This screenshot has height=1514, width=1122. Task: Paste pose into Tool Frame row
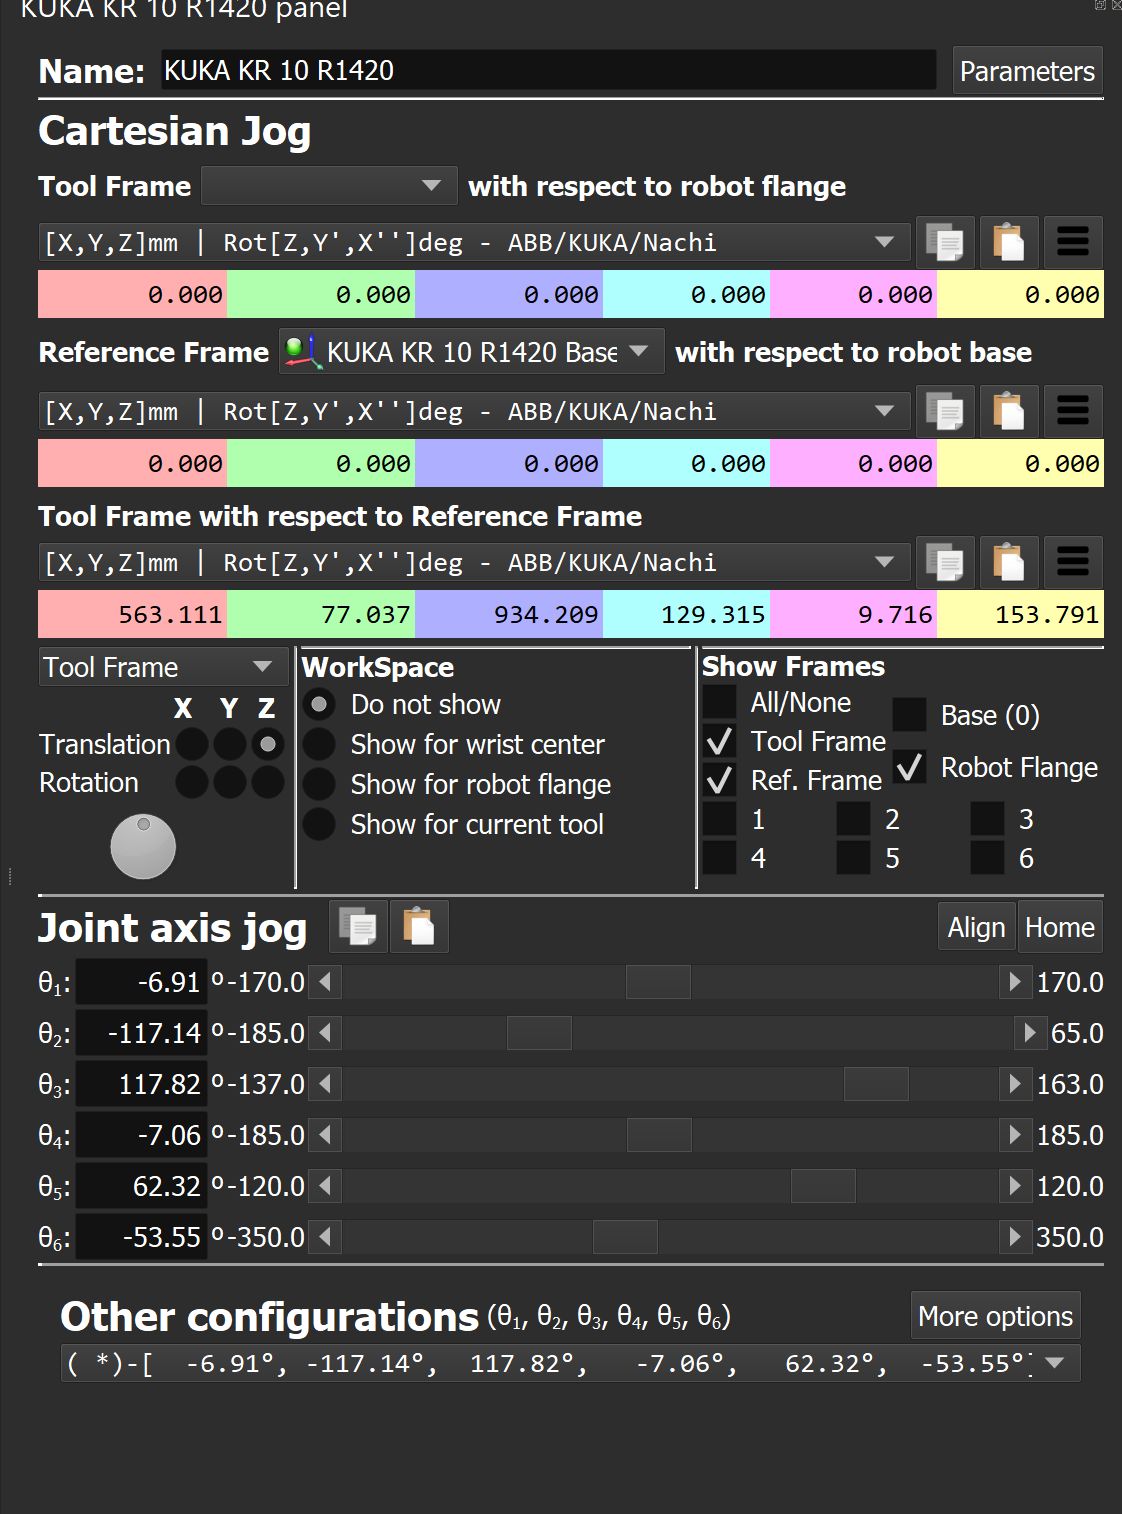1008,243
